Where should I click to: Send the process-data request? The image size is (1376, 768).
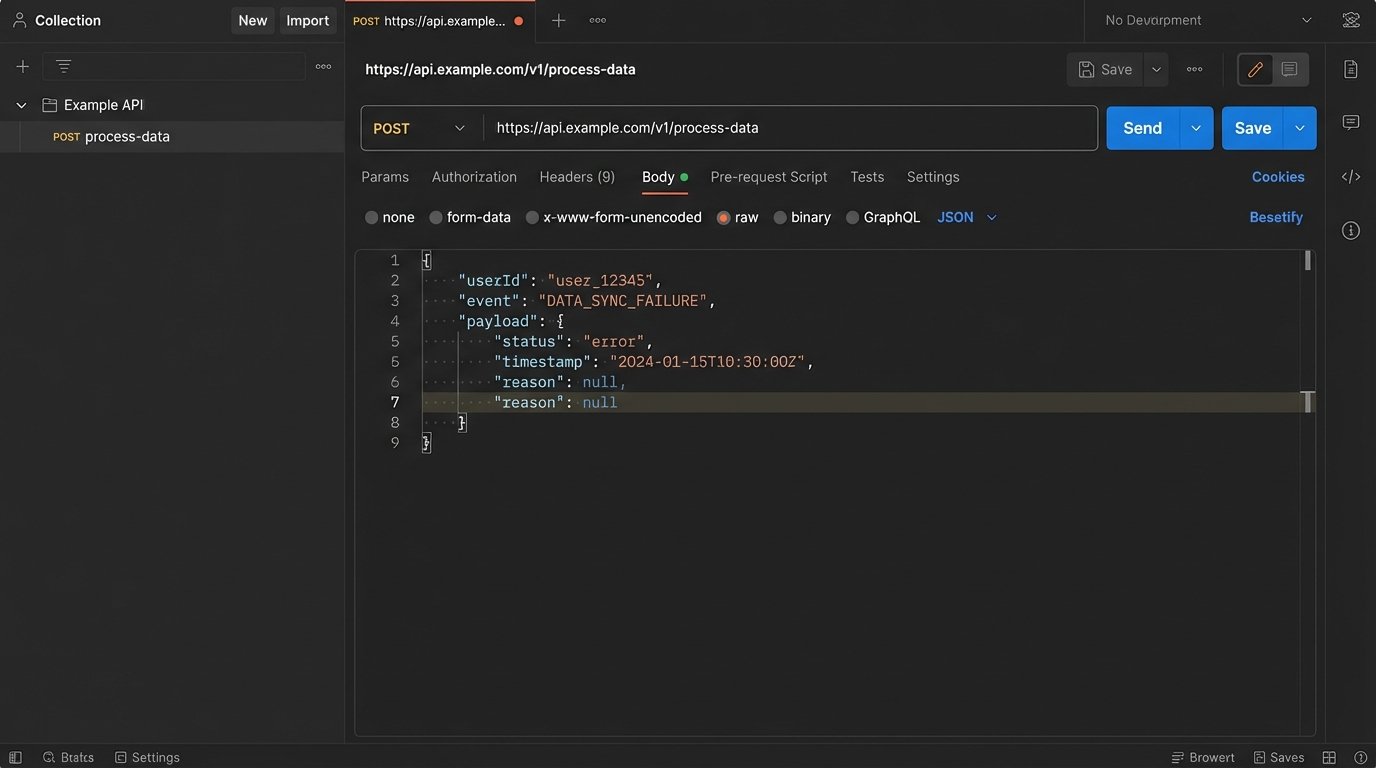click(1141, 128)
